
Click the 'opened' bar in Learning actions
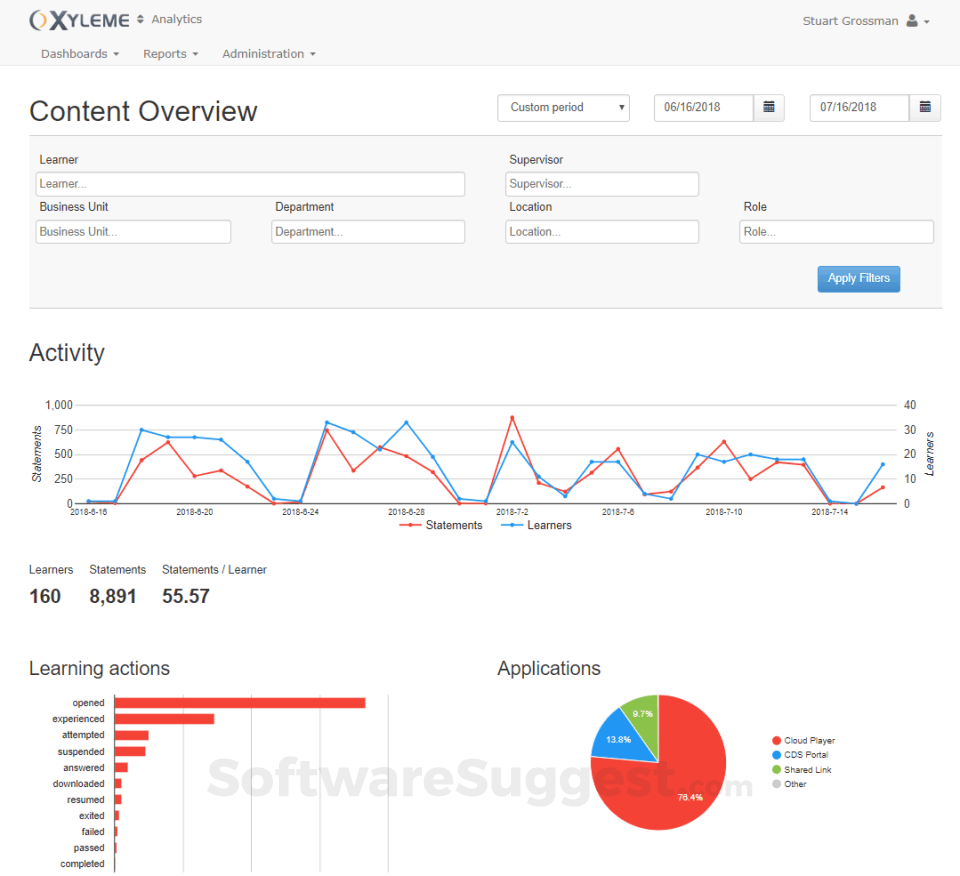pyautogui.click(x=240, y=703)
